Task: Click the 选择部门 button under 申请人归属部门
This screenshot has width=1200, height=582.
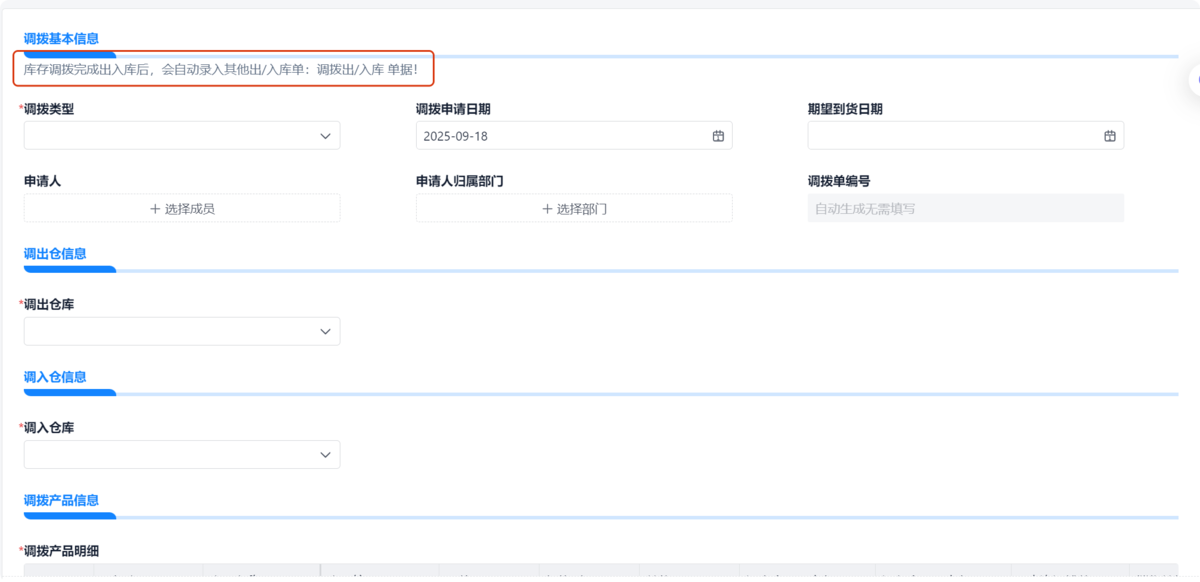Action: point(574,208)
